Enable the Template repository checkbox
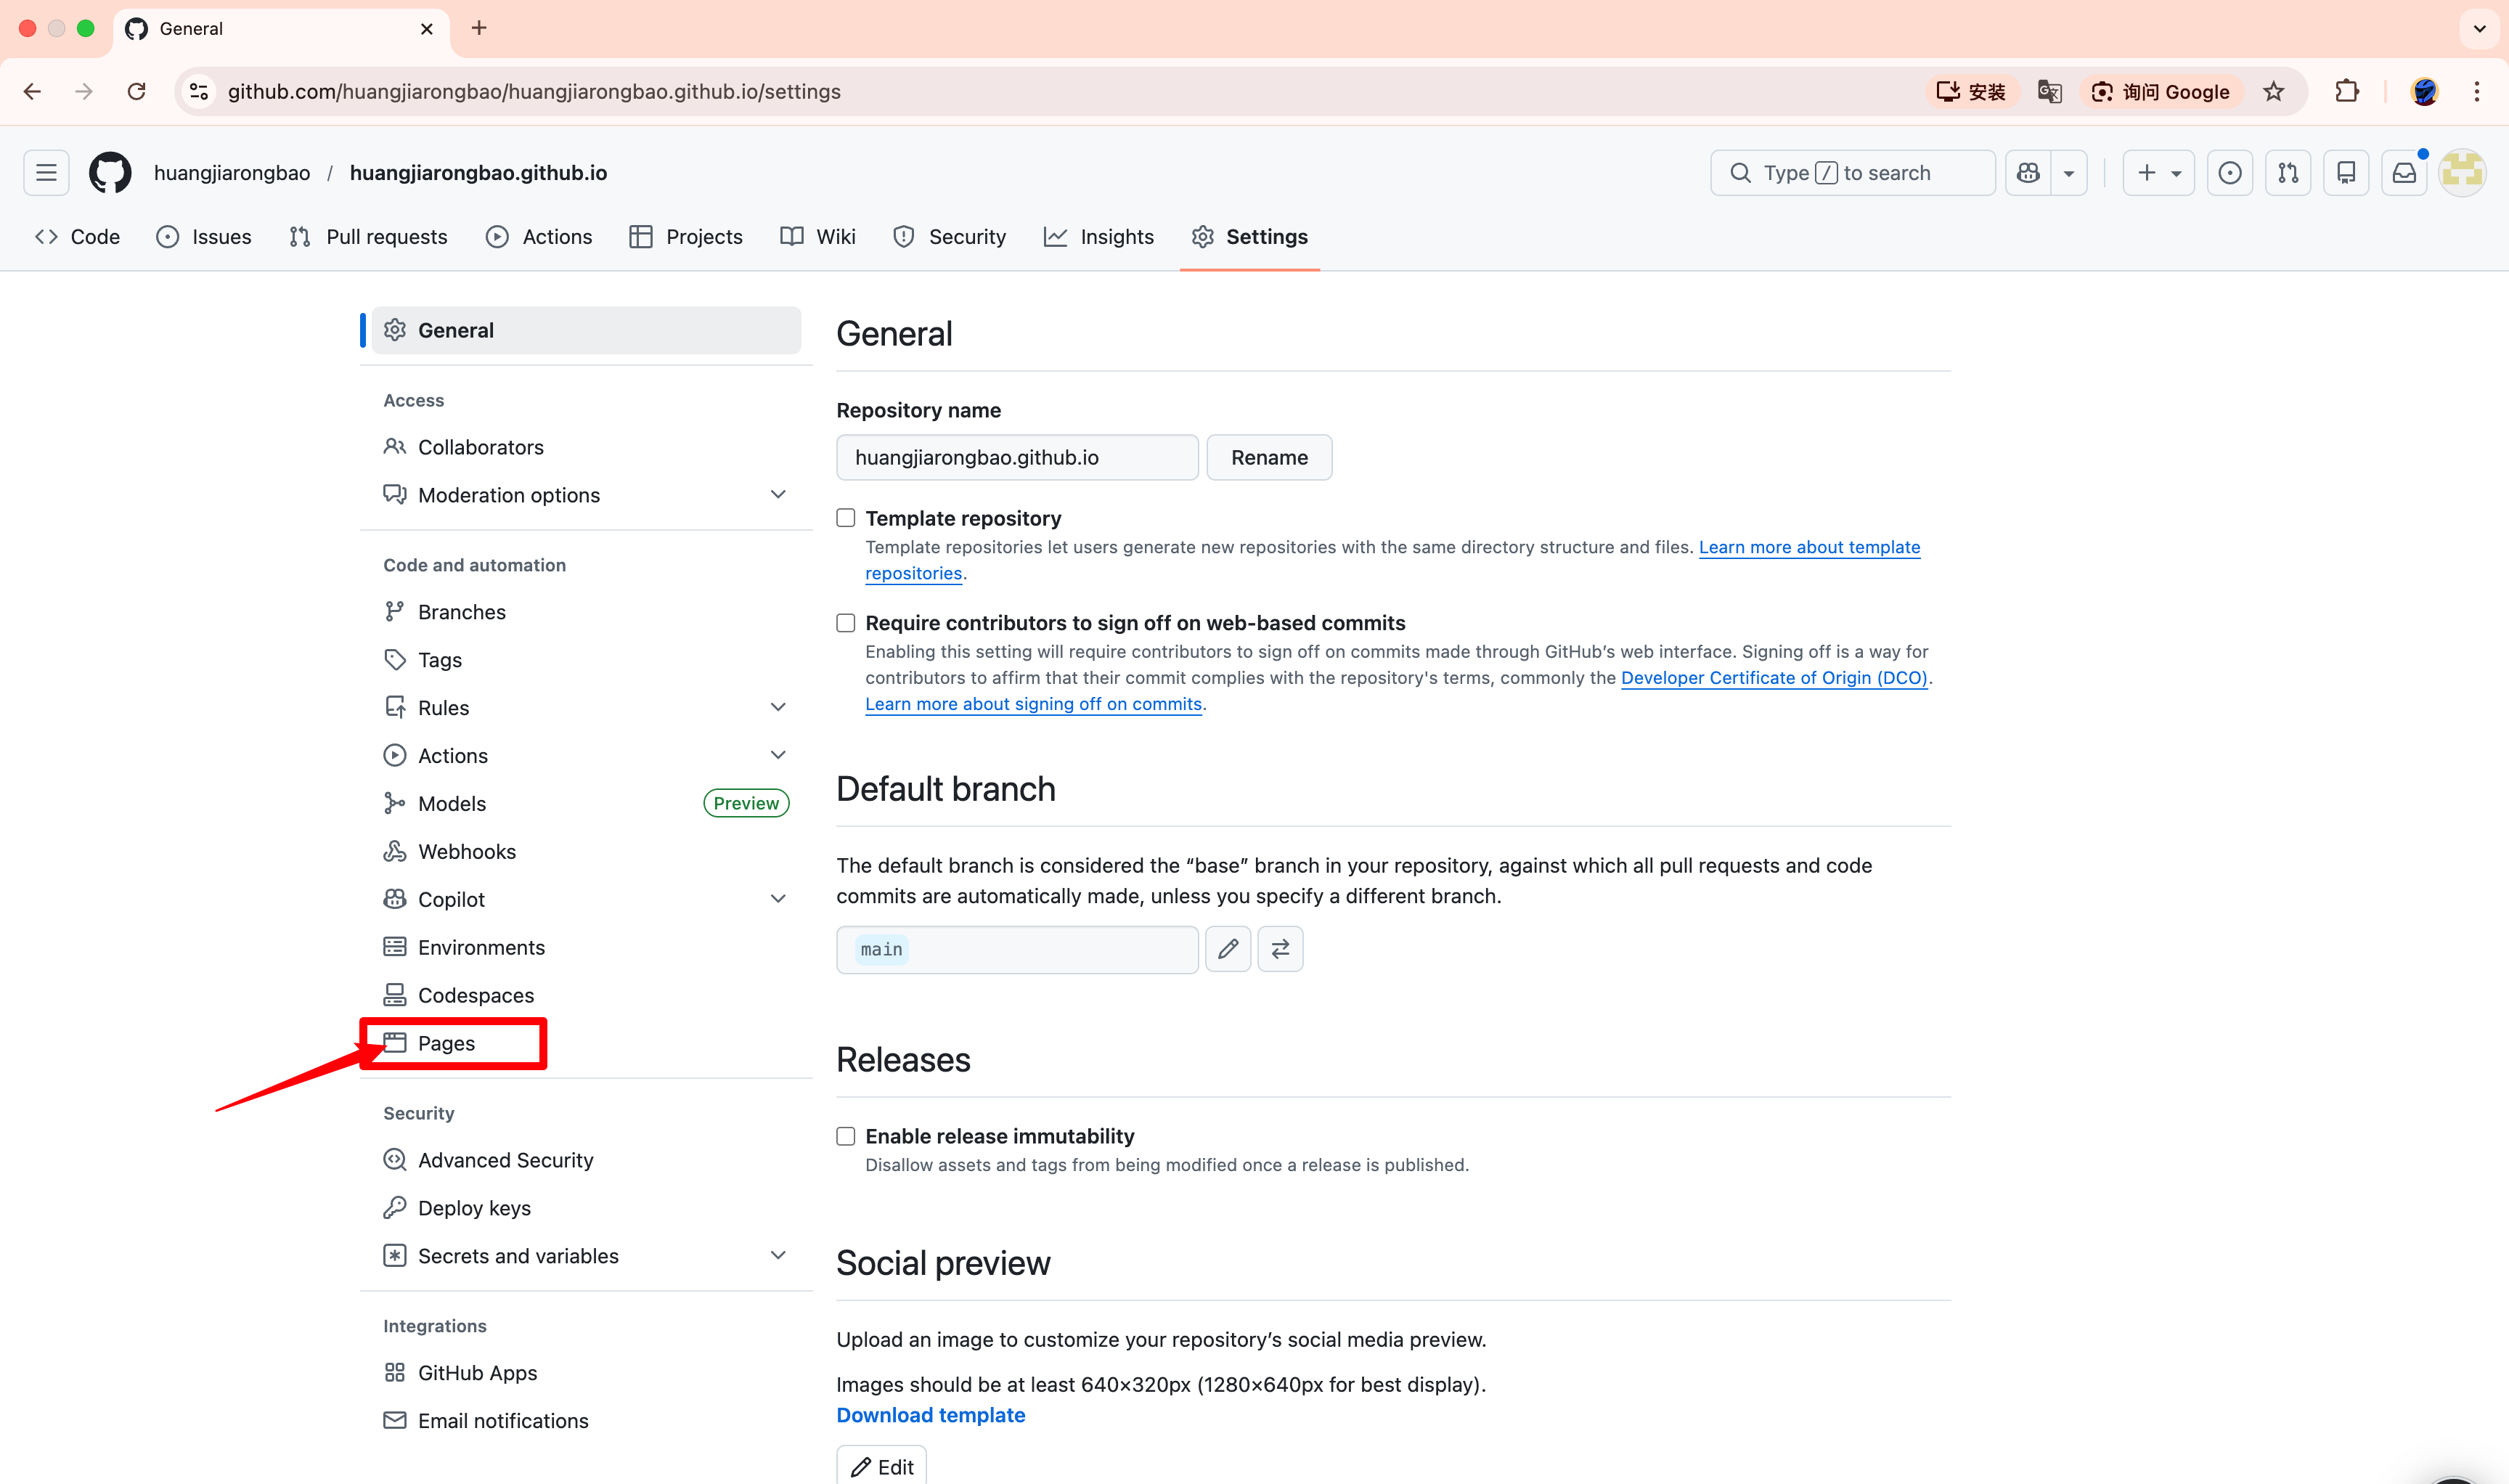Screen dimensions: 2509x1484 [846, 518]
